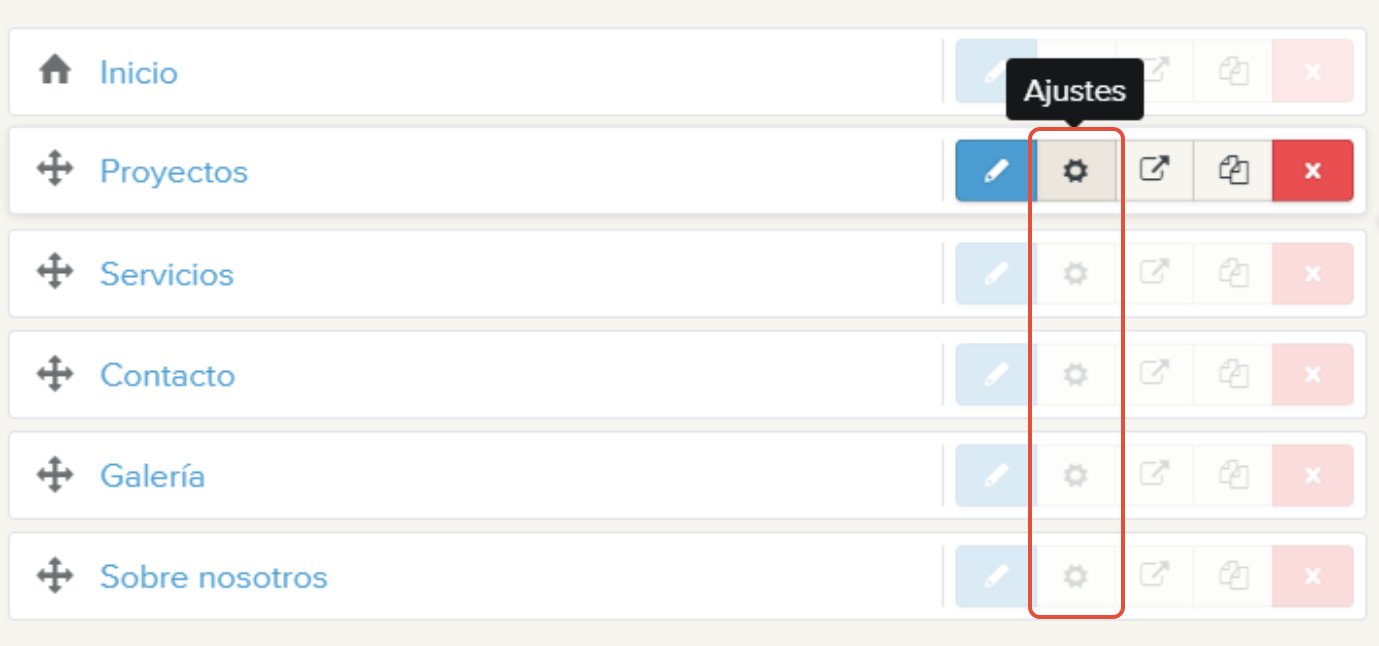1379x646 pixels.
Task: Duplicate the Proyectos page with copy icon
Action: click(x=1233, y=171)
